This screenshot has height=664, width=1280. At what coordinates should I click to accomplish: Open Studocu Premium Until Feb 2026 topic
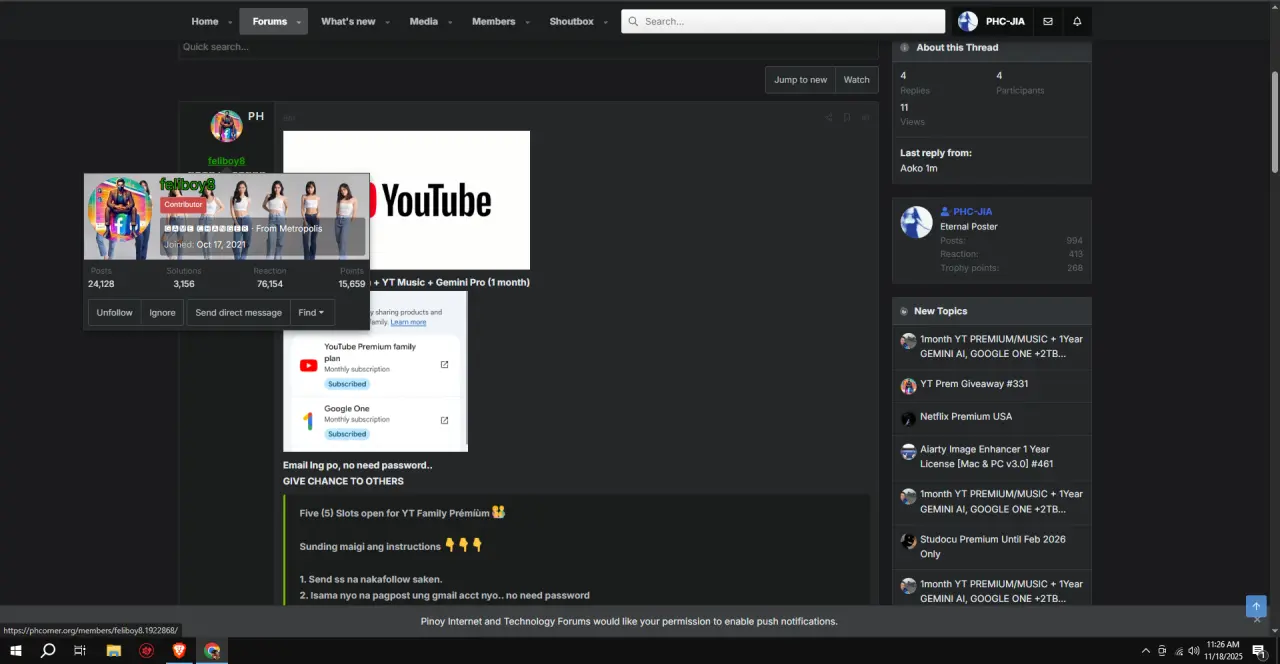pos(993,546)
